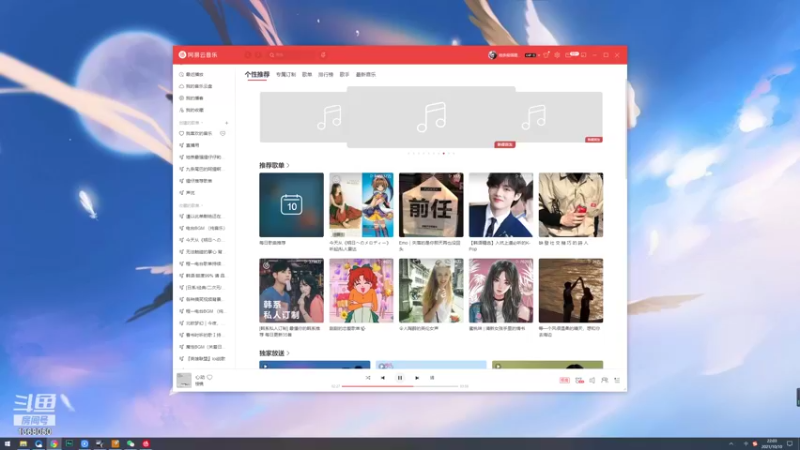Click the NetEase Music red taskbar icon
Screen dimensions: 800x450
click(x=146, y=444)
